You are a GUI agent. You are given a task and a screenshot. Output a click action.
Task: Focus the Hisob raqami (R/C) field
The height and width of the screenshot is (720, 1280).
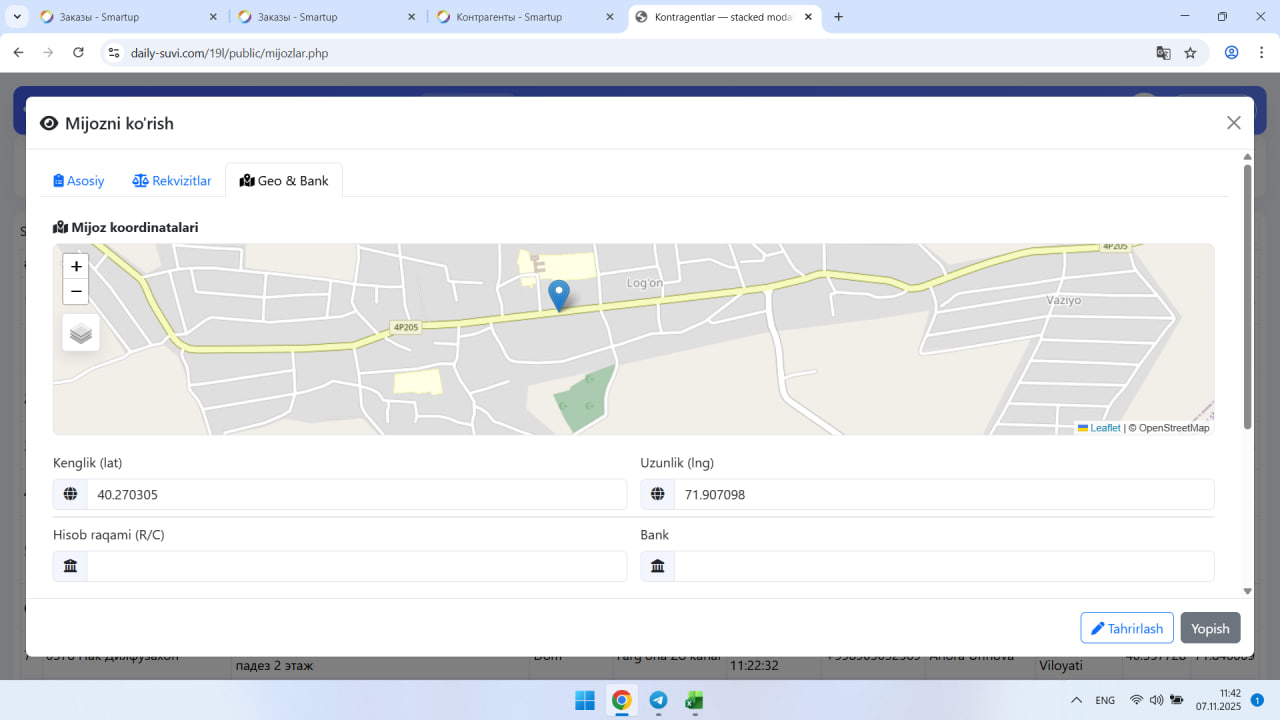point(356,566)
